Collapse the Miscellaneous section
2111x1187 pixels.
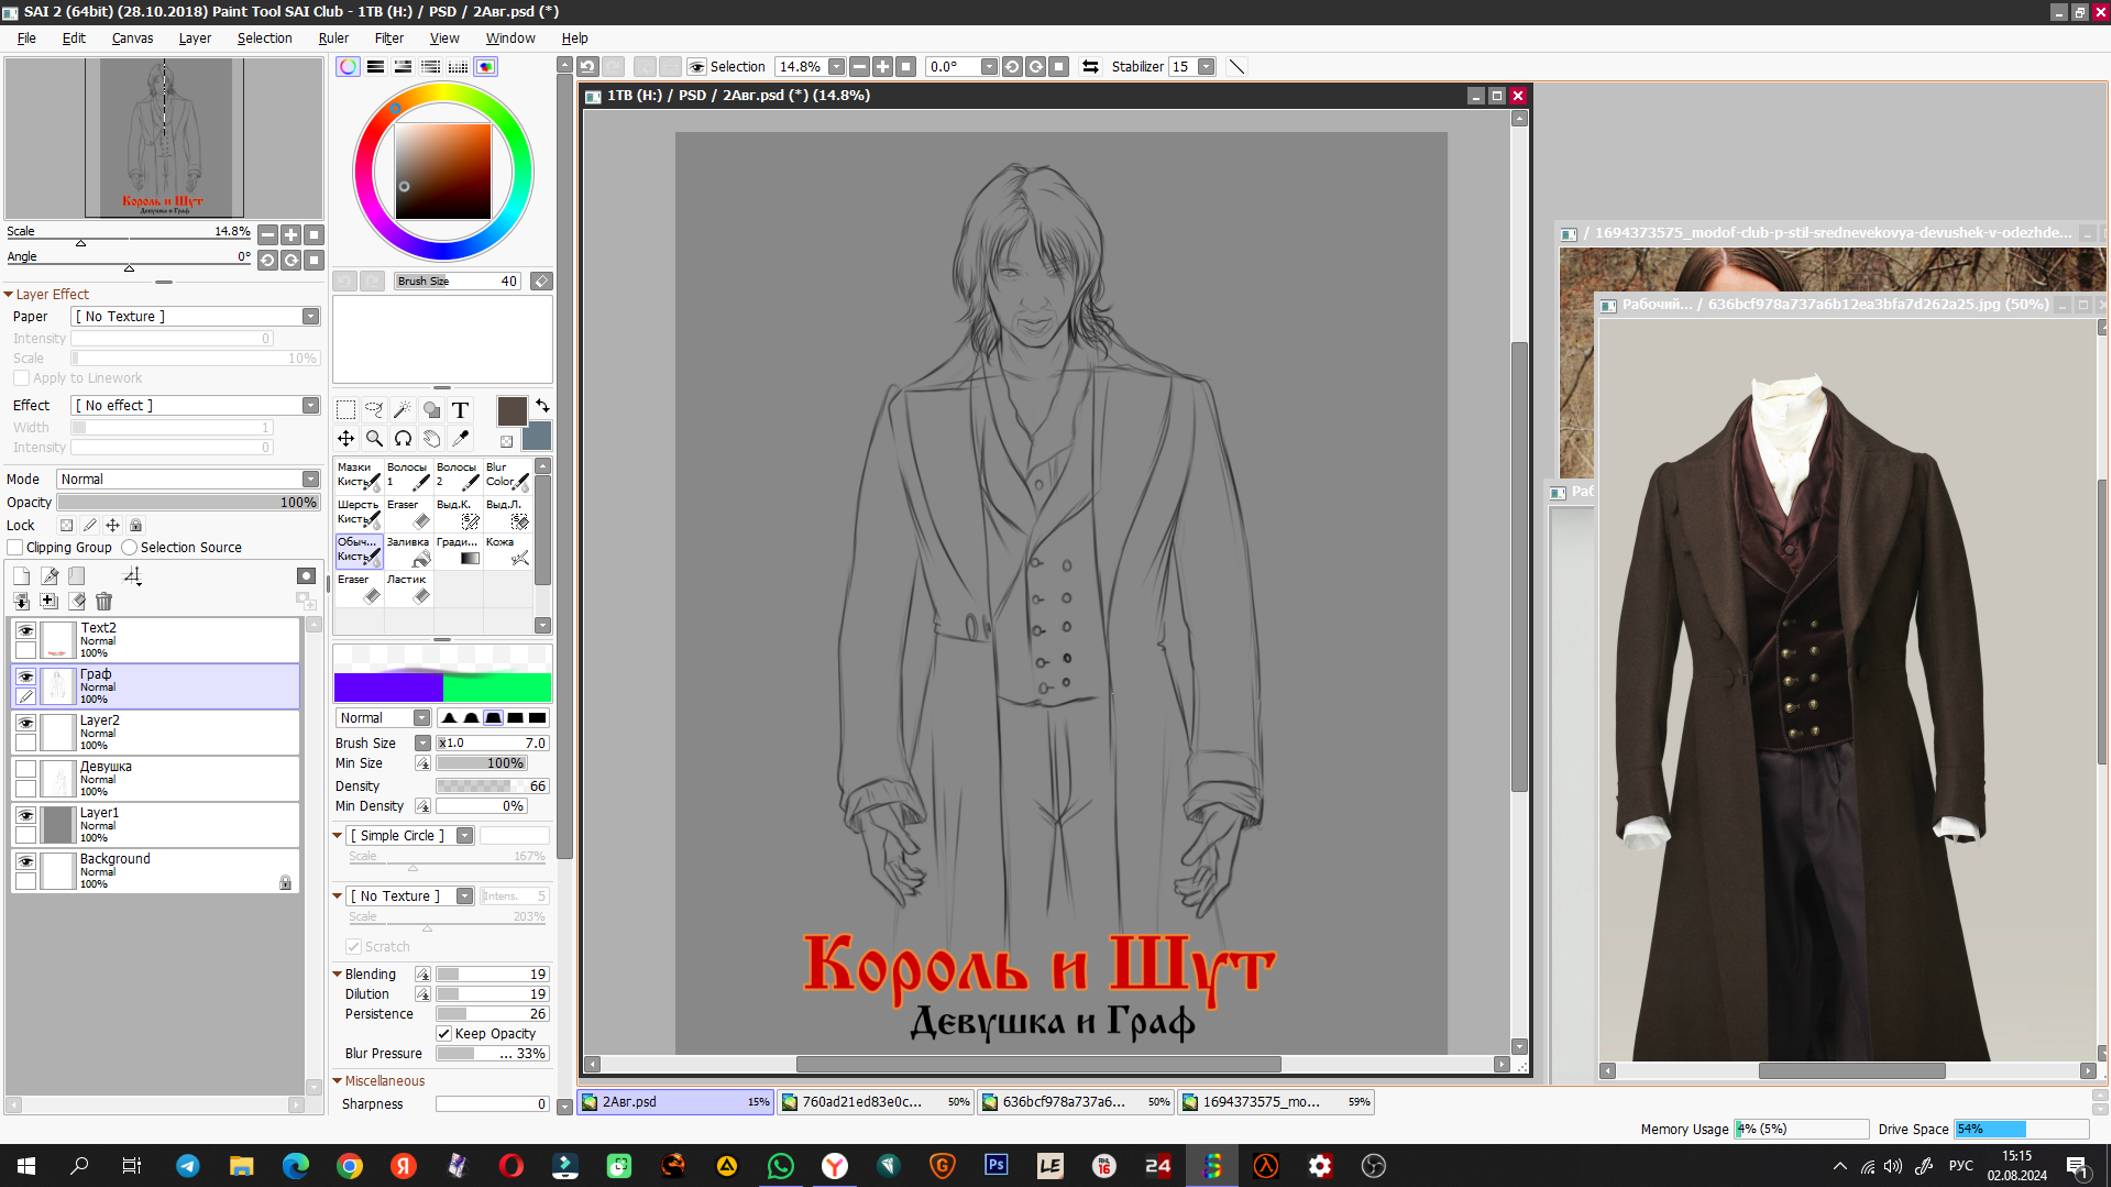click(x=338, y=1081)
